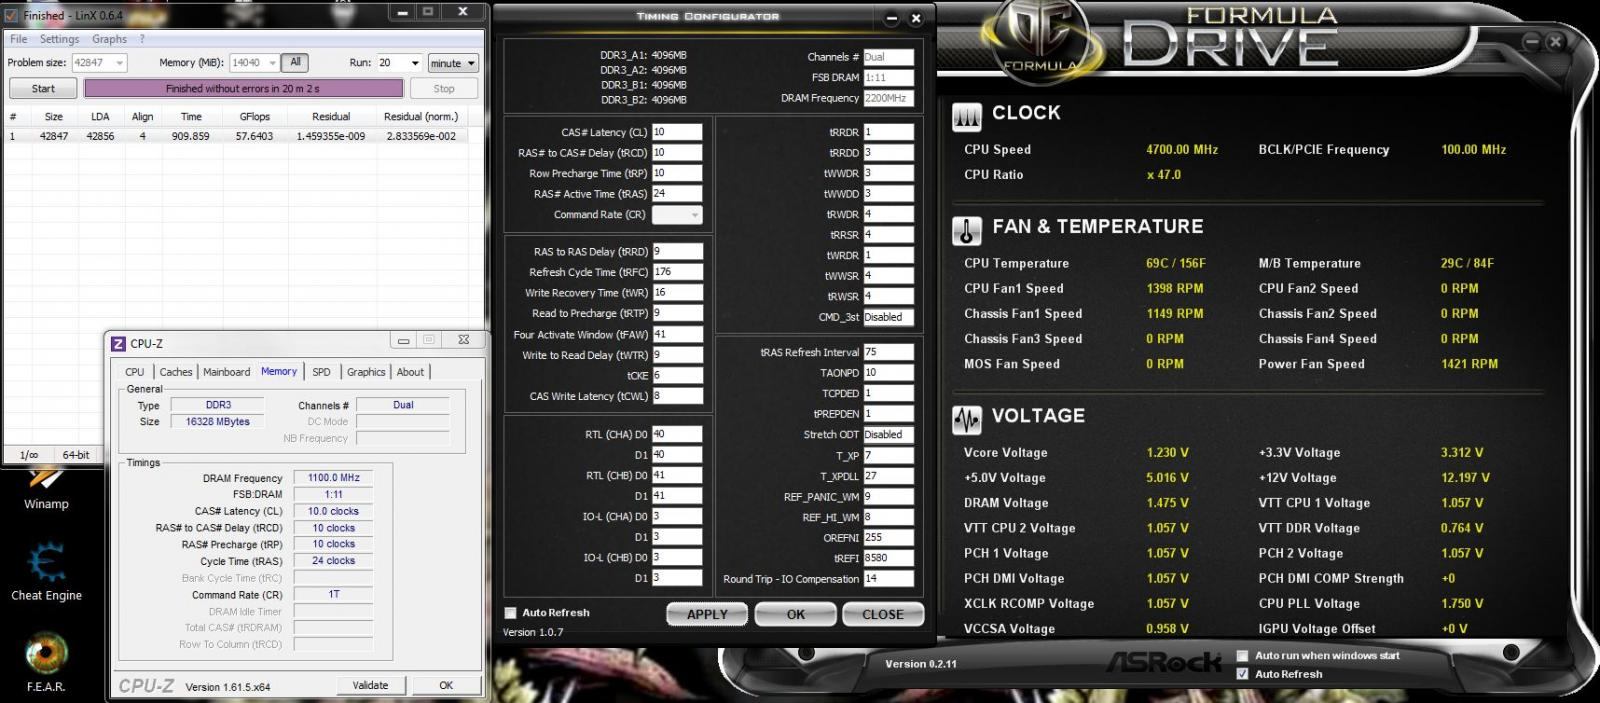This screenshot has width=1600, height=703.
Task: Open the Settings menu in LinX
Action: coord(59,39)
